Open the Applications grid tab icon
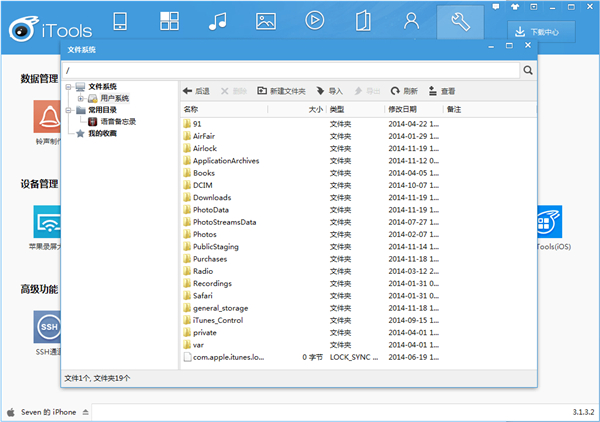 [x=168, y=20]
